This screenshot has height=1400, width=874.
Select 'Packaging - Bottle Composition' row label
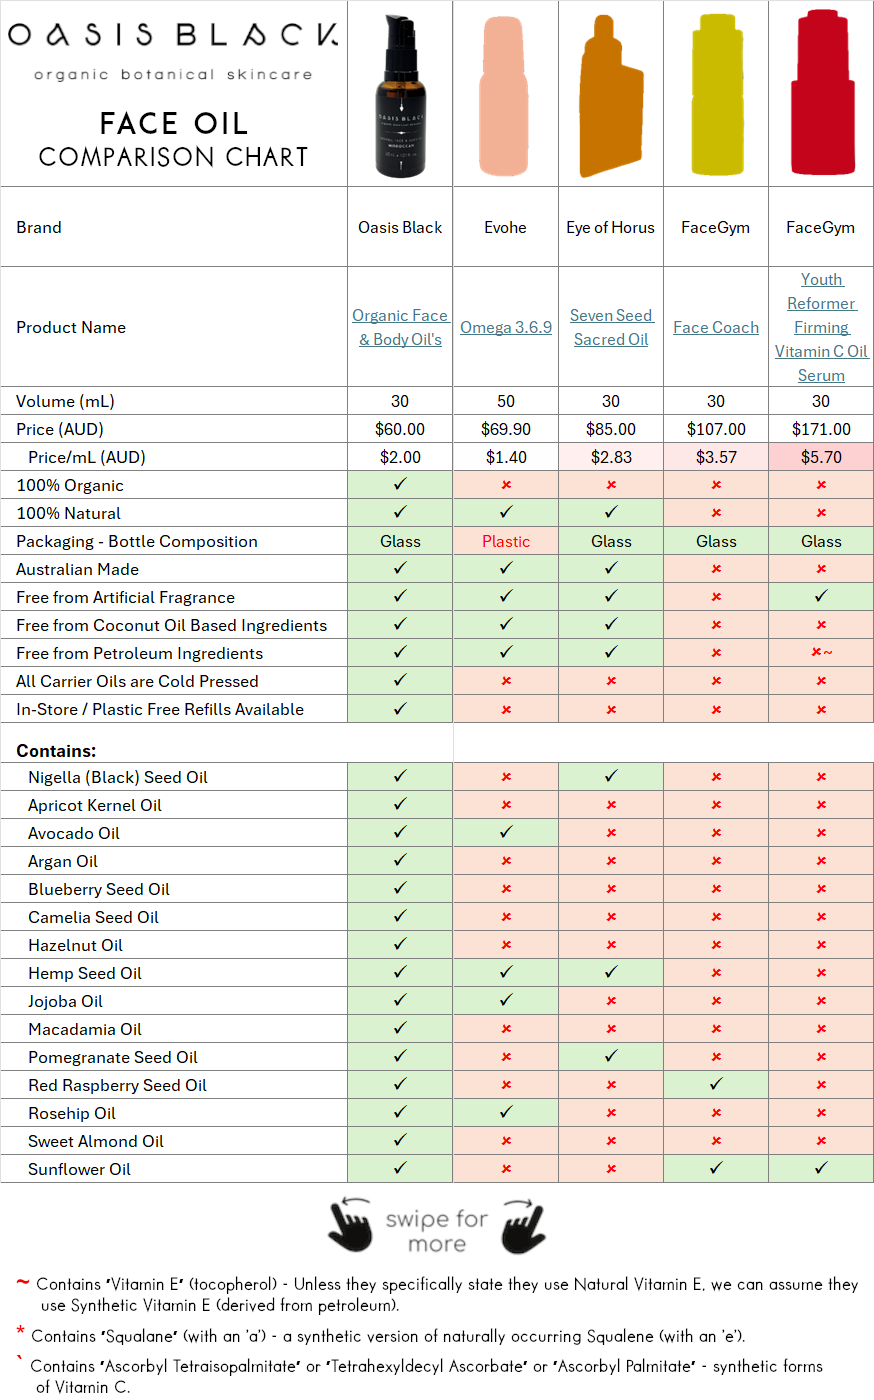(137, 541)
